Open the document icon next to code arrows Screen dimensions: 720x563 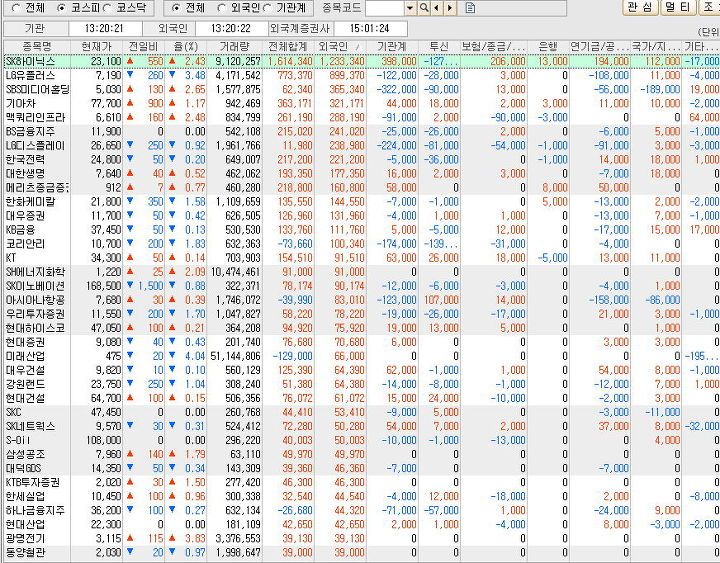[x=470, y=8]
